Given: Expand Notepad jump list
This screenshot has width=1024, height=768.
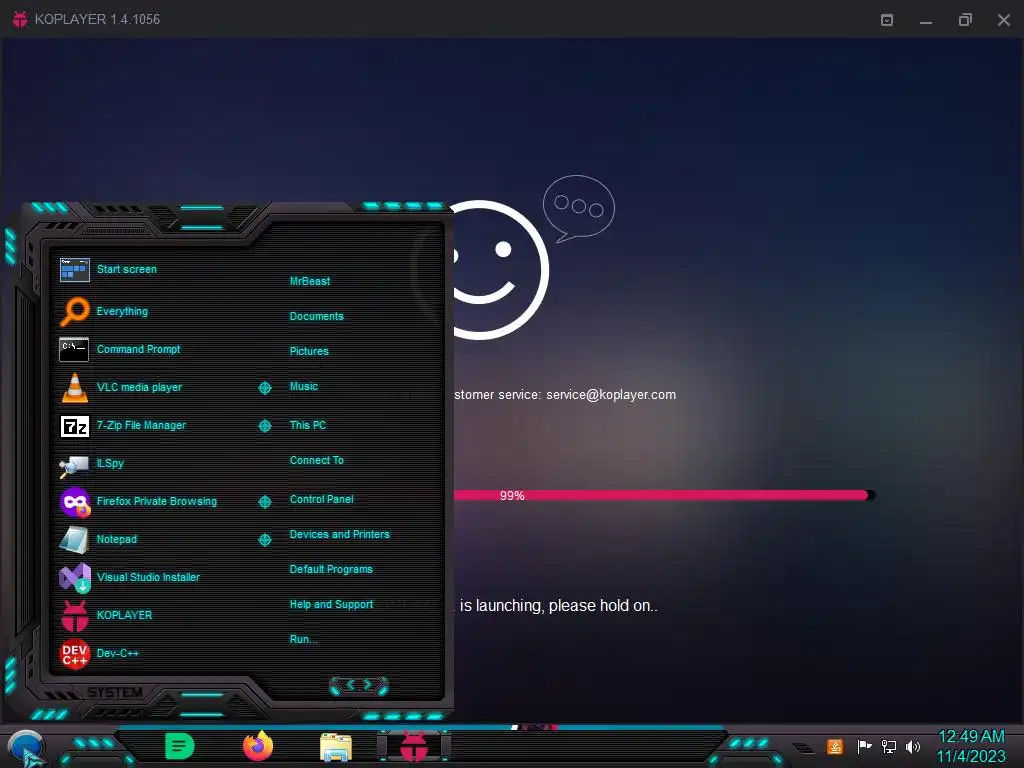Looking at the screenshot, I should pyautogui.click(x=264, y=539).
